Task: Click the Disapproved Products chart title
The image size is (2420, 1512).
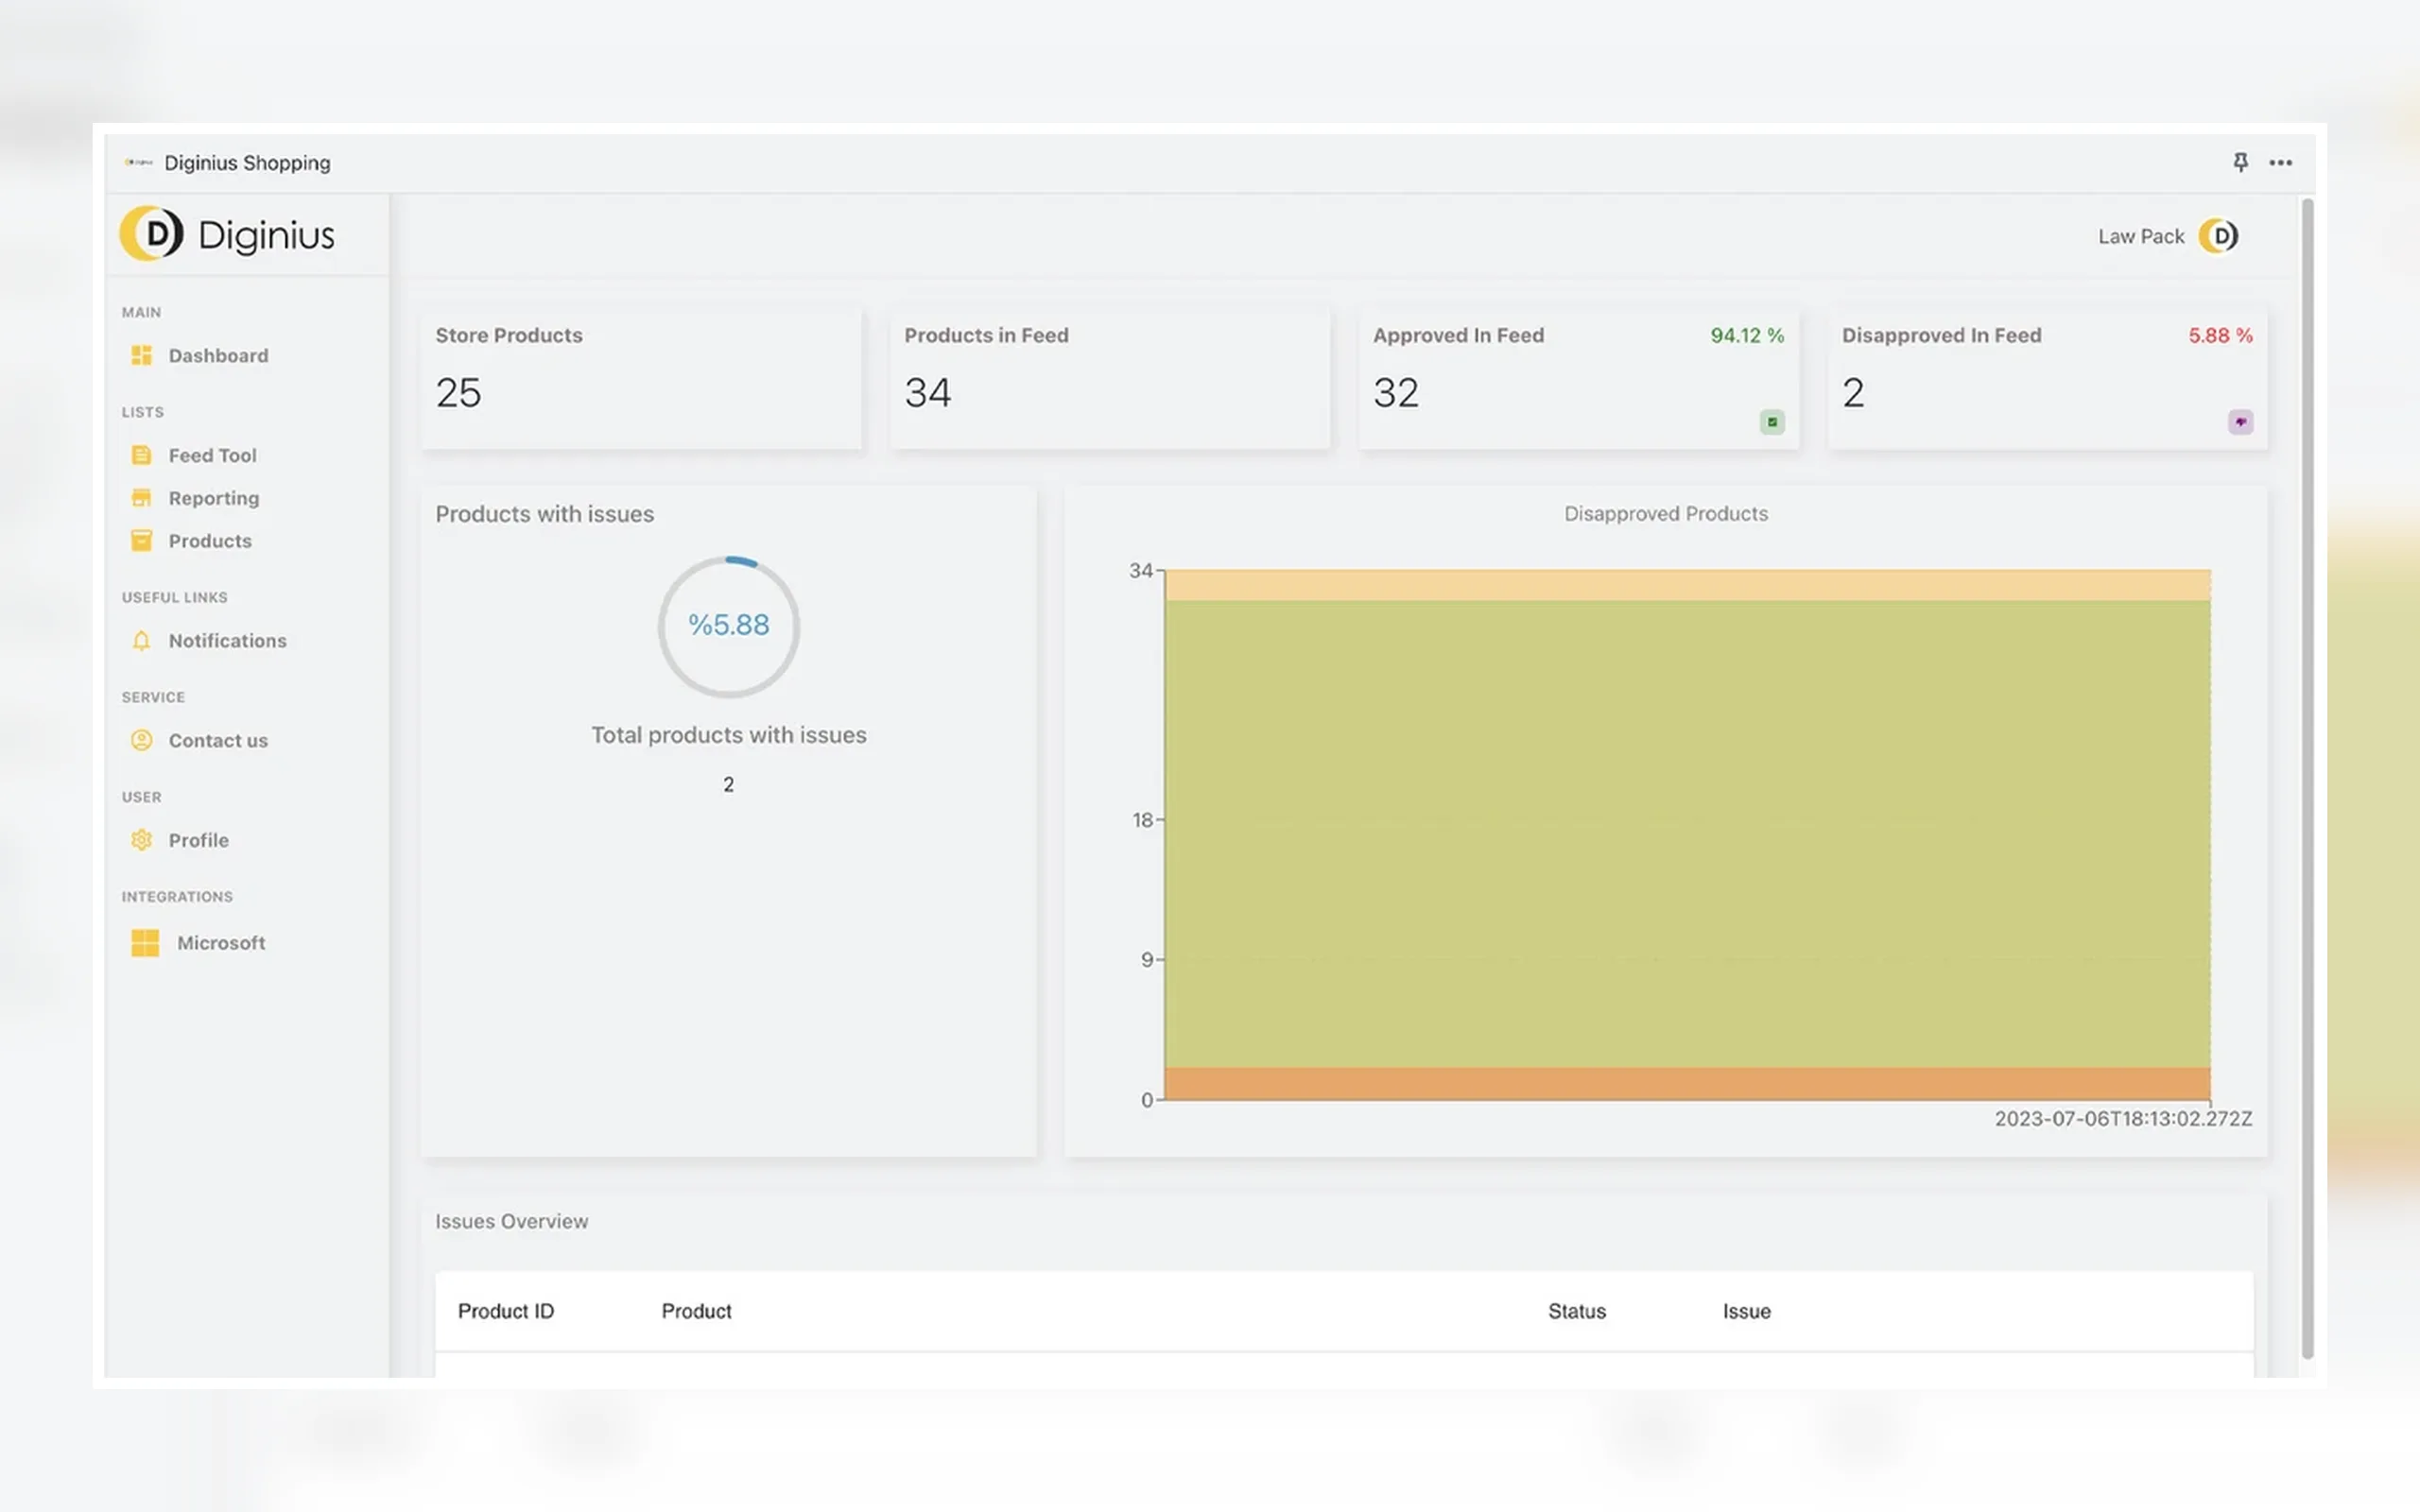Action: click(1666, 514)
